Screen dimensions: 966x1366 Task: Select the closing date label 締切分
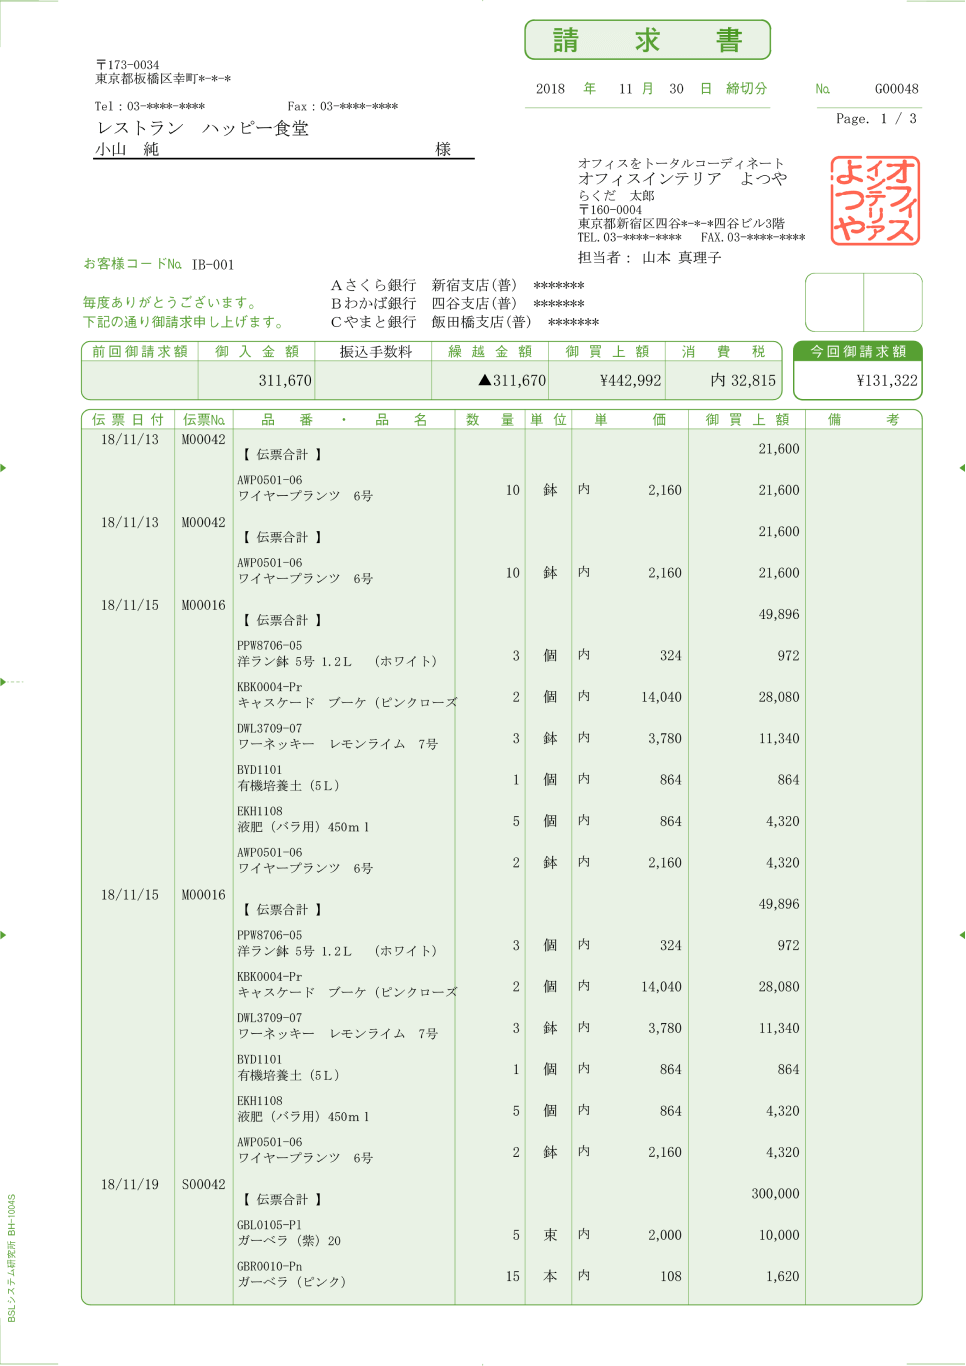coord(747,89)
